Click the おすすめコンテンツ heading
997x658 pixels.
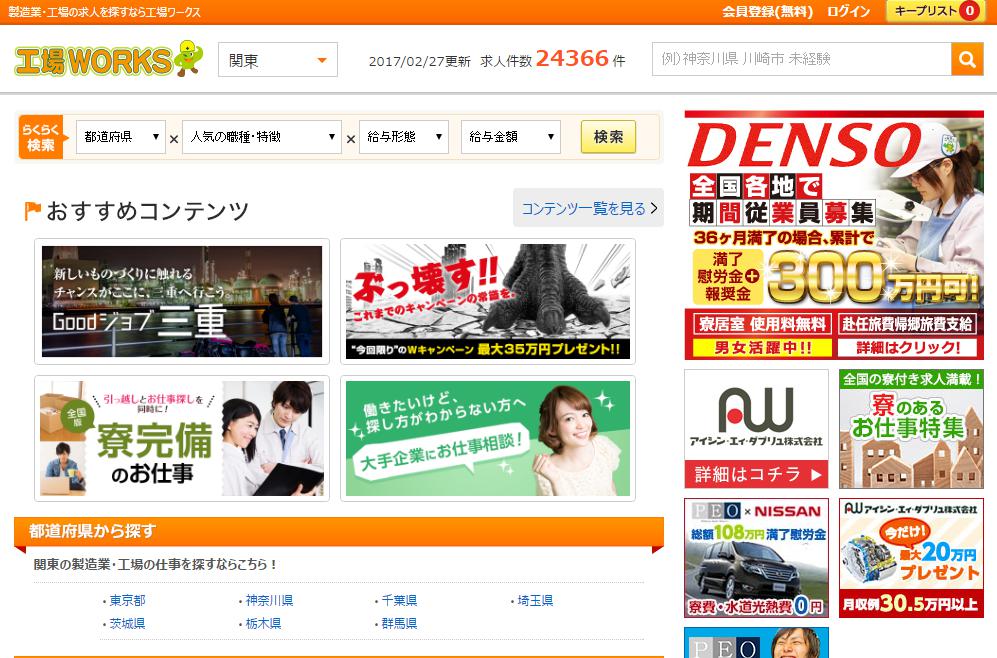[x=148, y=211]
